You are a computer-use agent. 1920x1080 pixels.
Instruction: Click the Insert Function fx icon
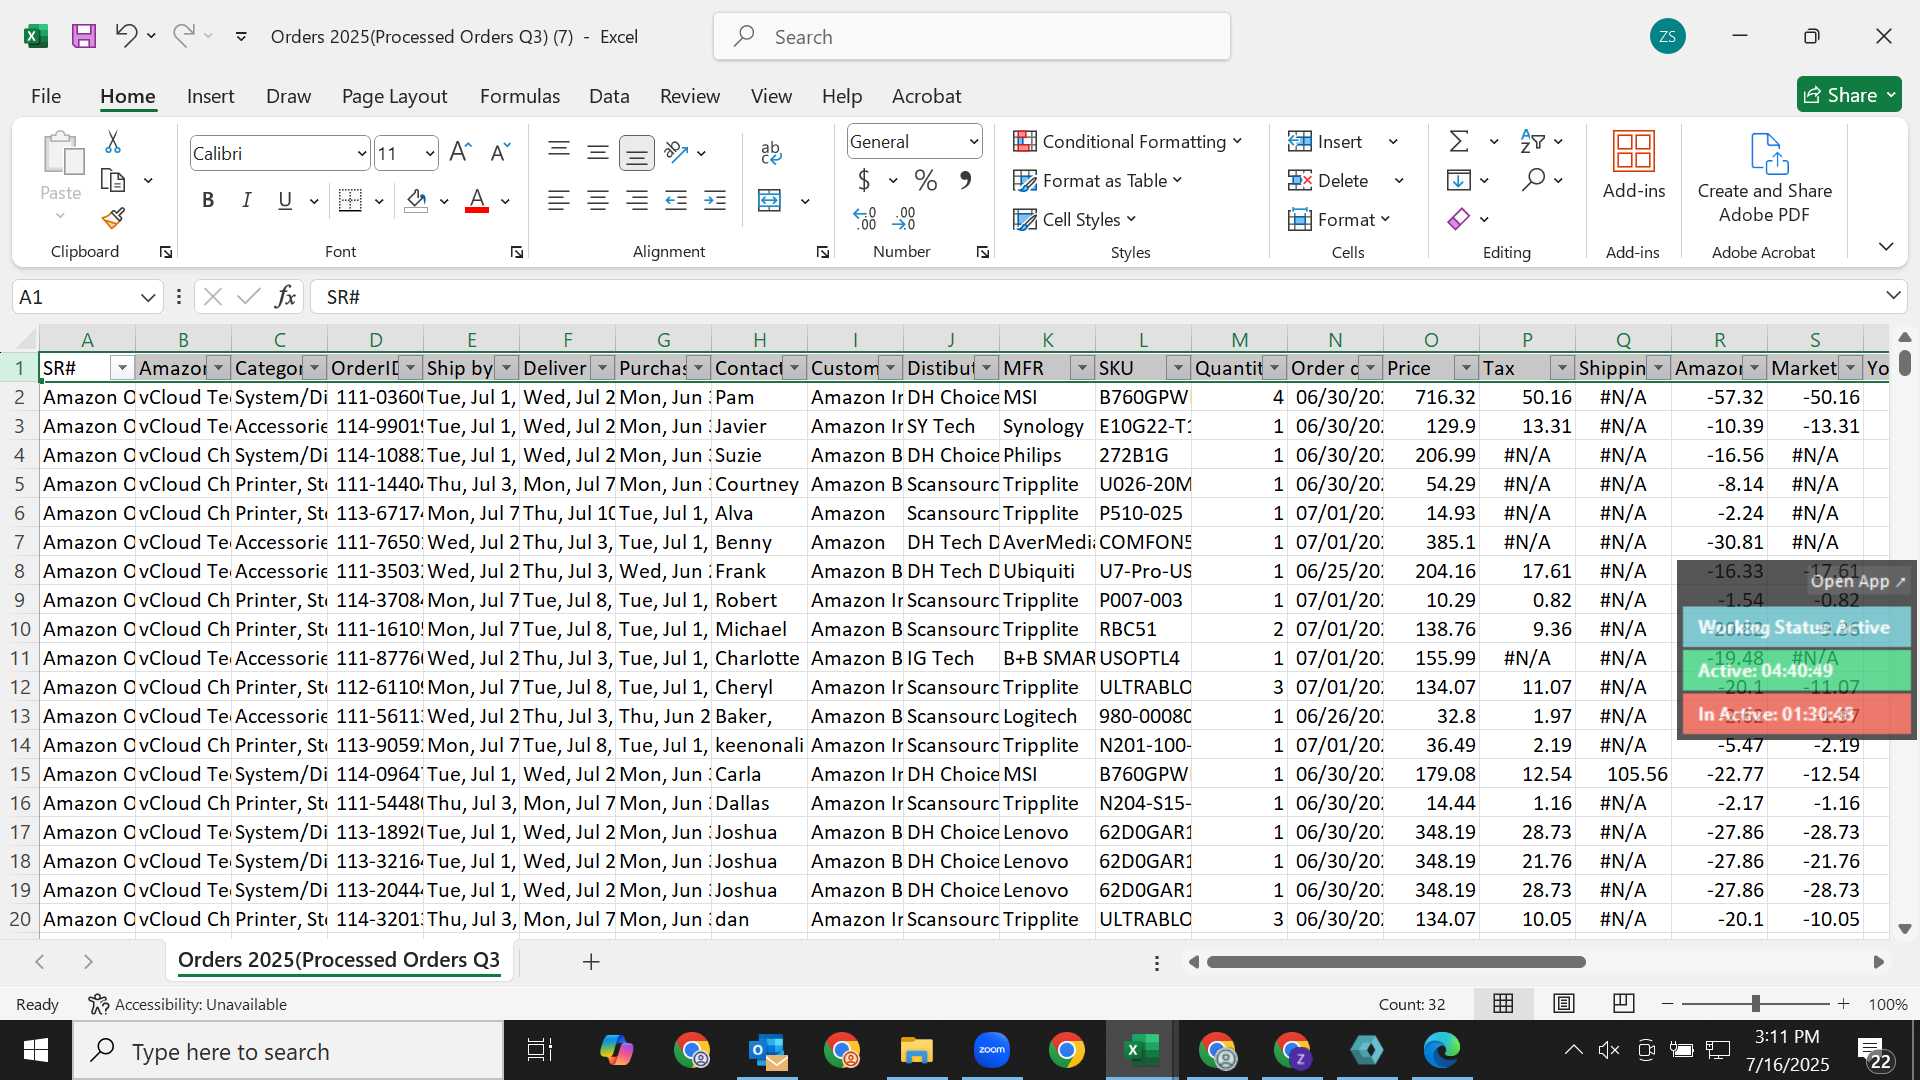[285, 296]
